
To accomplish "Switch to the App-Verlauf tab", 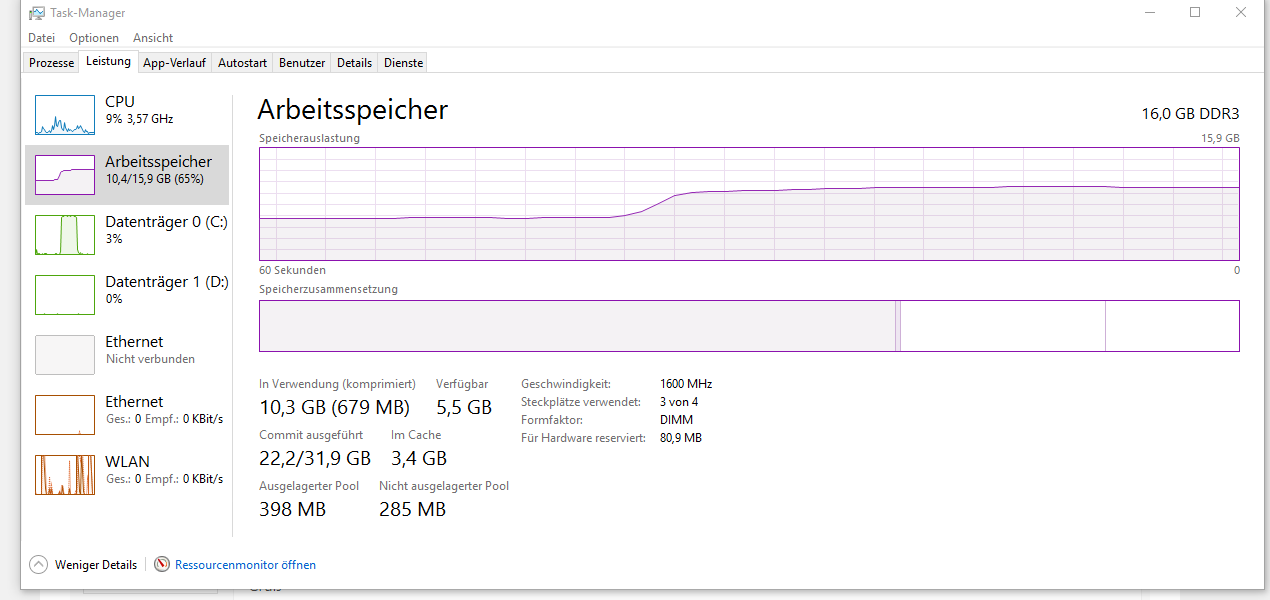I will pyautogui.click(x=174, y=63).
